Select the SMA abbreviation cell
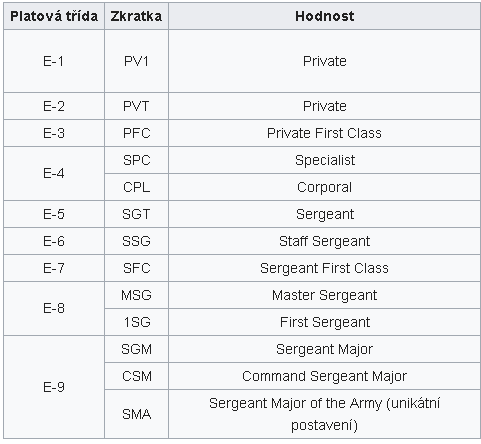 [x=136, y=414]
